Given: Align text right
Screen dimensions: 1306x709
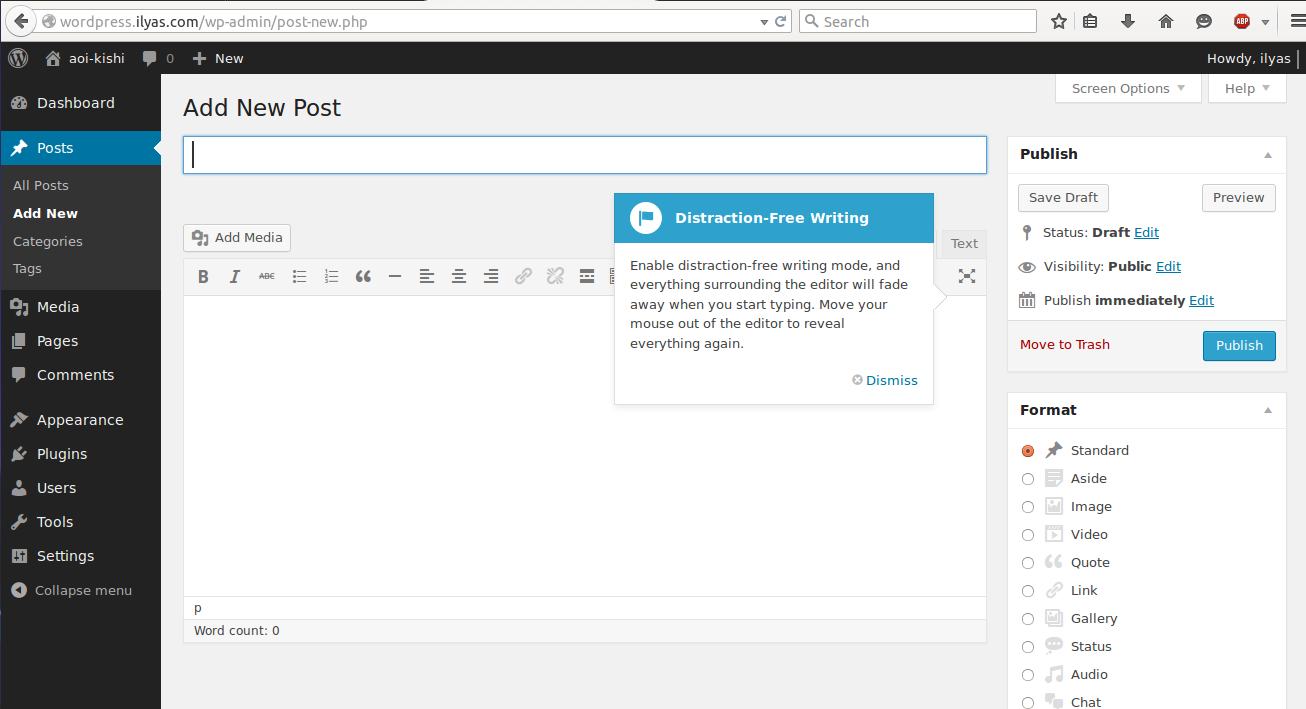Looking at the screenshot, I should (x=491, y=277).
